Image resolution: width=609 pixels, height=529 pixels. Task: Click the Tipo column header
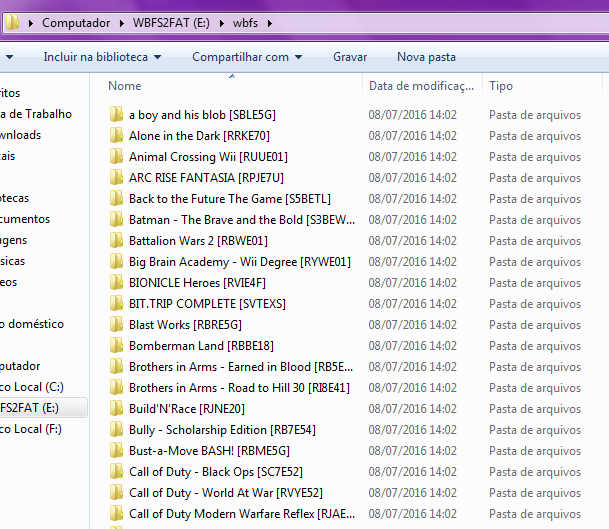click(x=501, y=87)
